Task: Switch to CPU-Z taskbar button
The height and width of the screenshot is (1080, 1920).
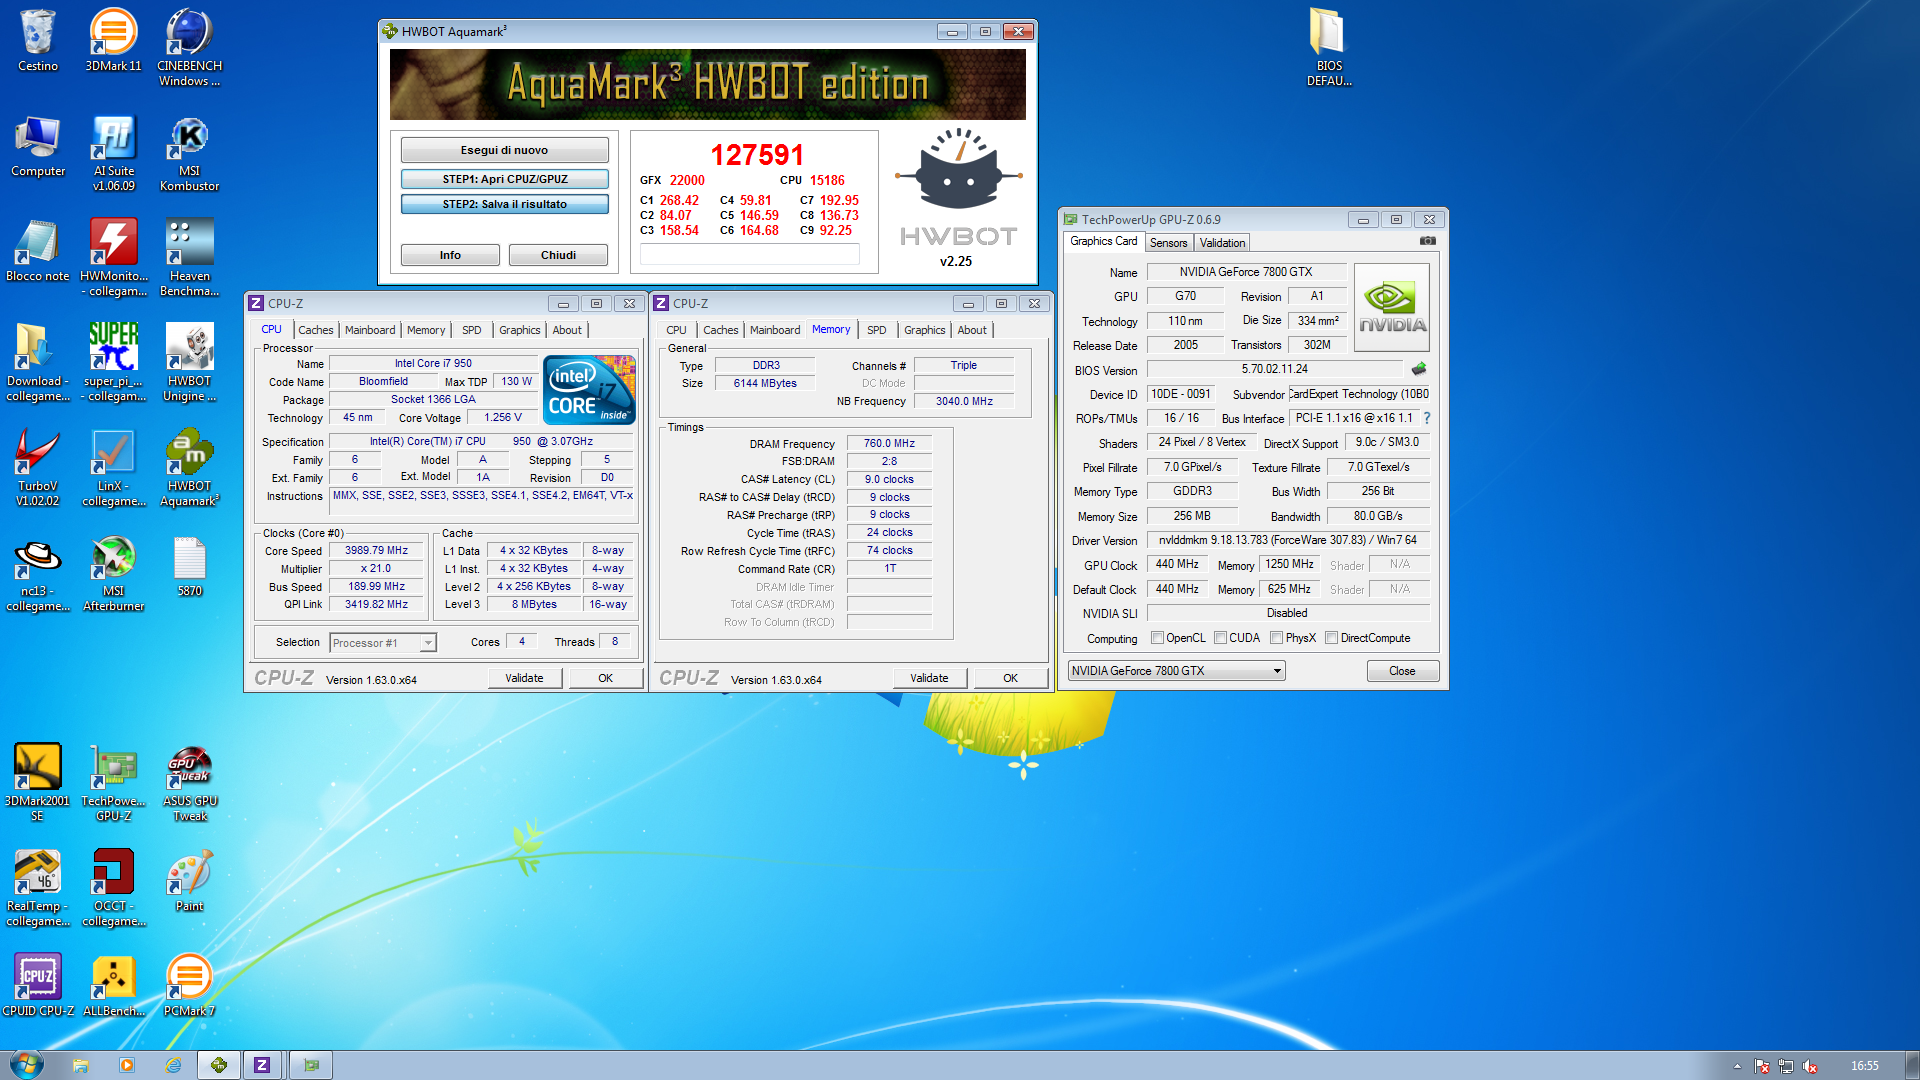Action: click(261, 1065)
